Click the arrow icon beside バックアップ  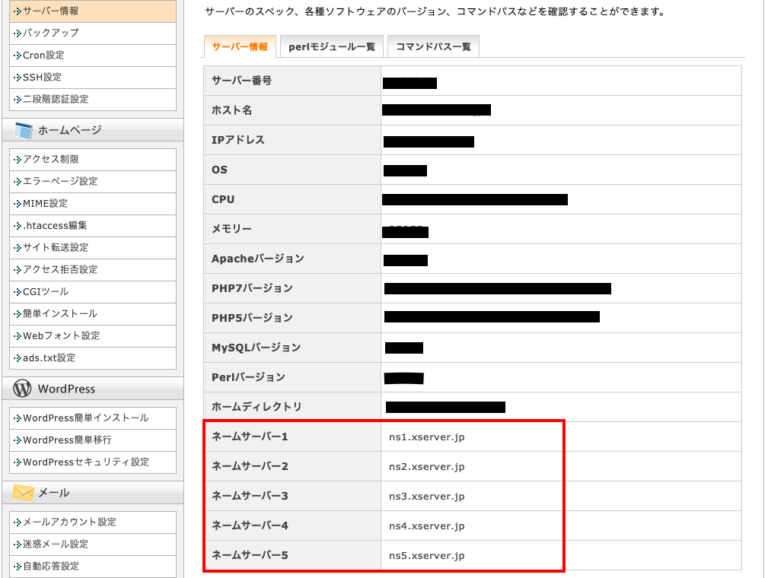pos(17,33)
